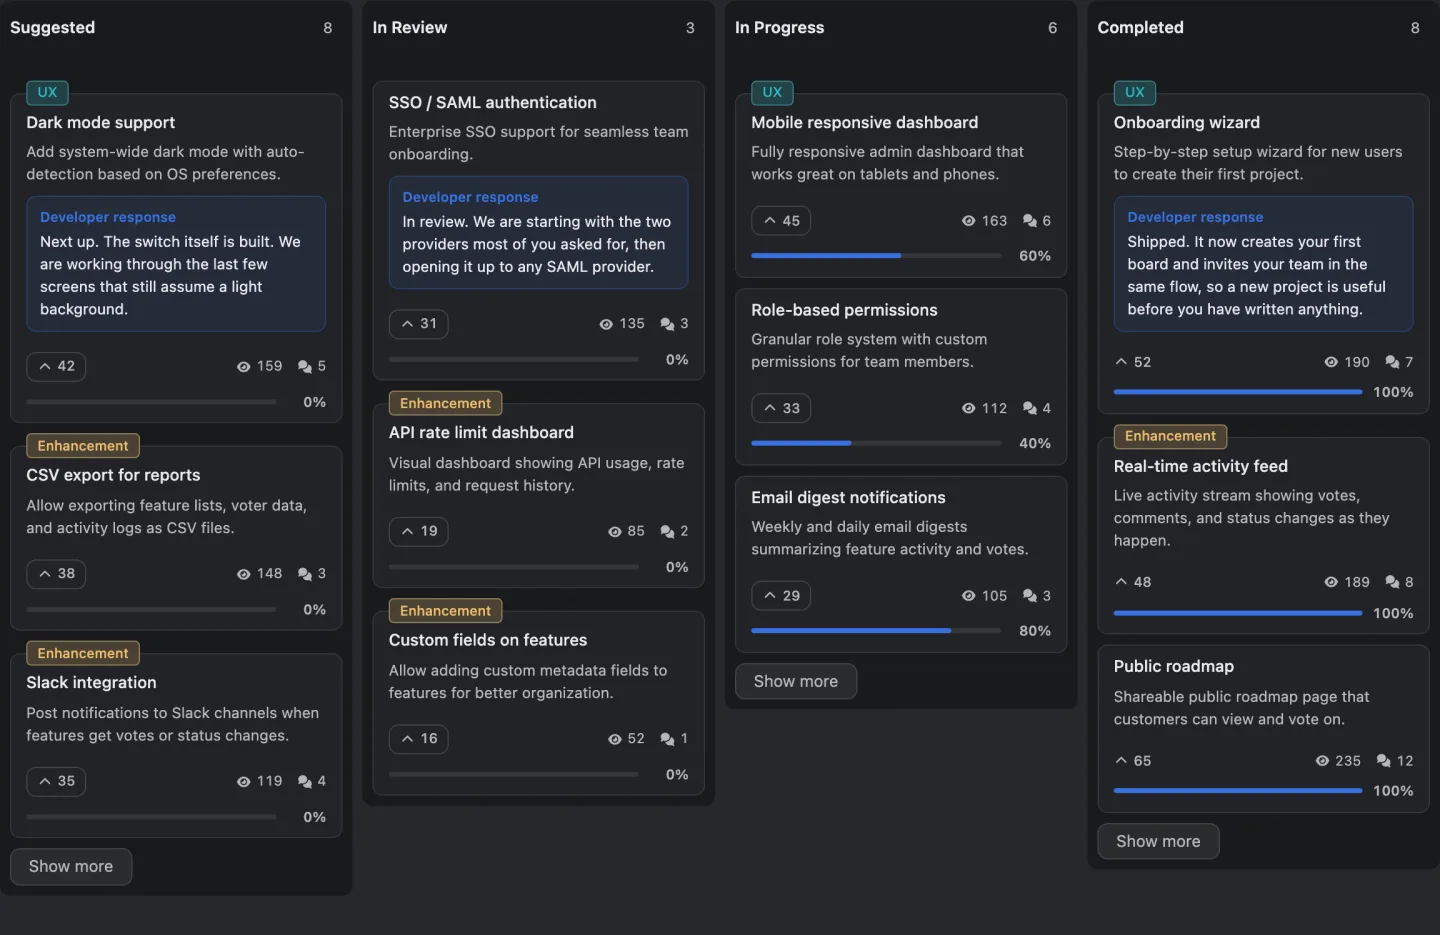The image size is (1440, 935).
Task: Open comments on Public roadmap
Action: pos(1384,761)
